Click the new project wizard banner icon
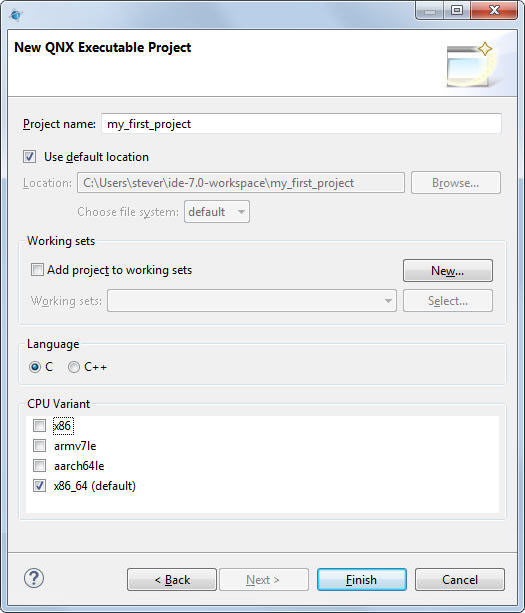525x613 pixels. [470, 65]
